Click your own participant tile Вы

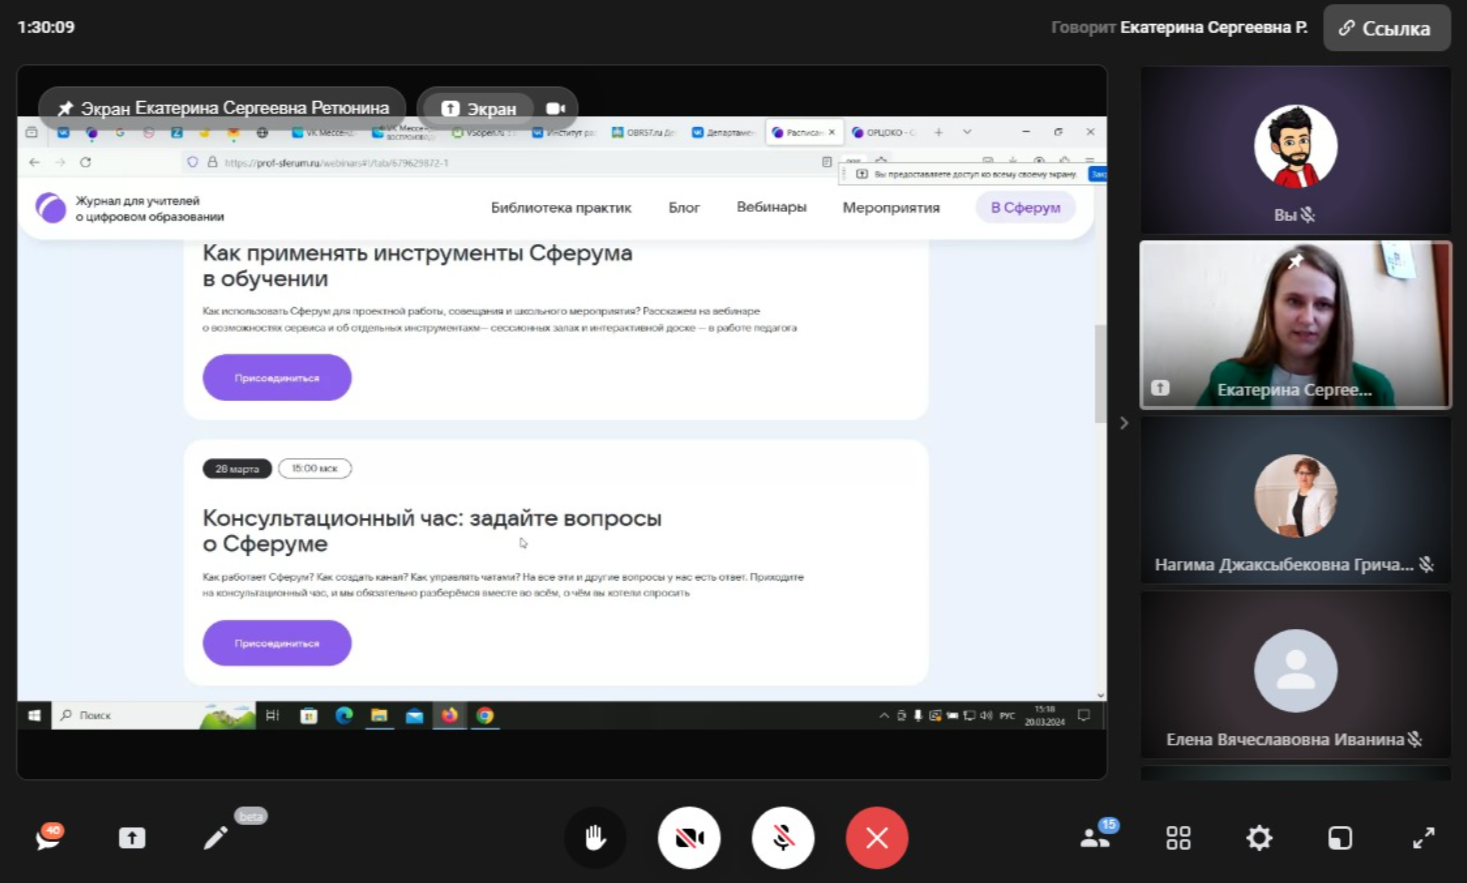click(x=1295, y=150)
